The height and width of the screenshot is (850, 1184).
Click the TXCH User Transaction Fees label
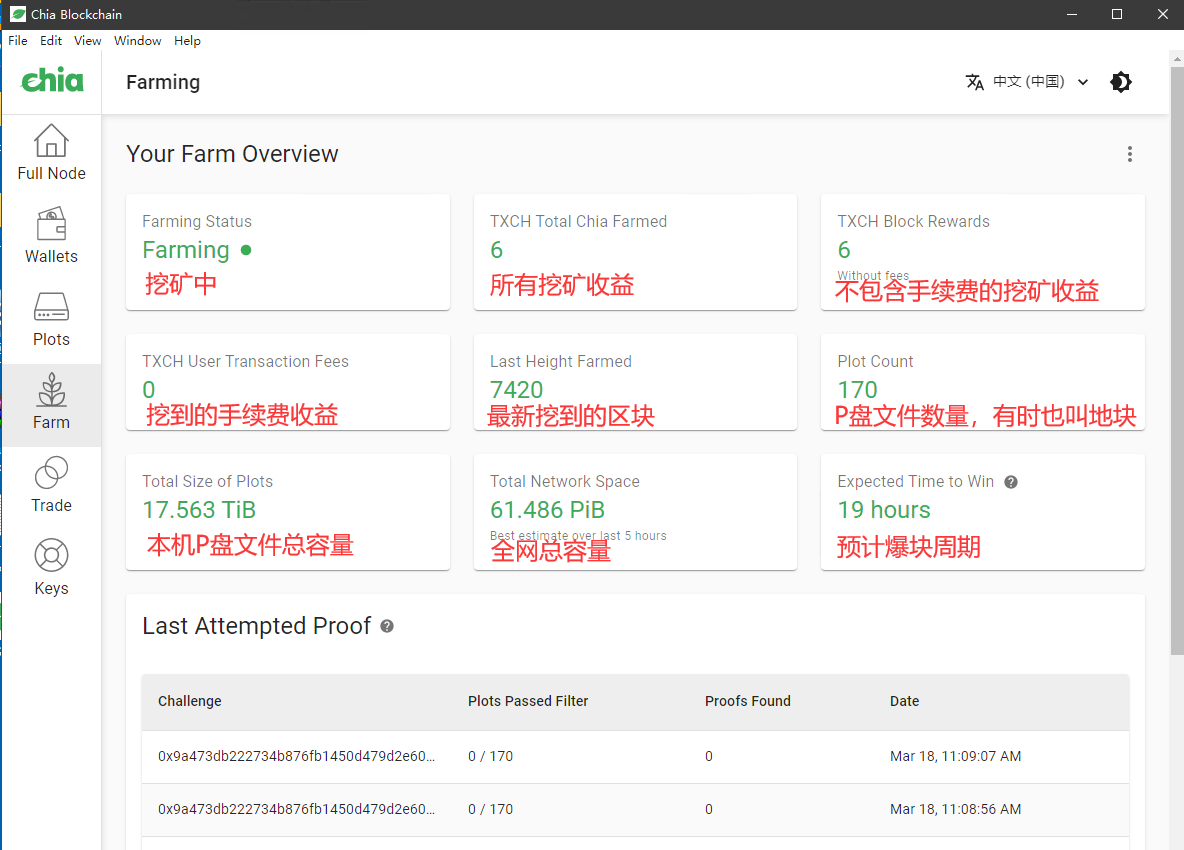tap(245, 362)
